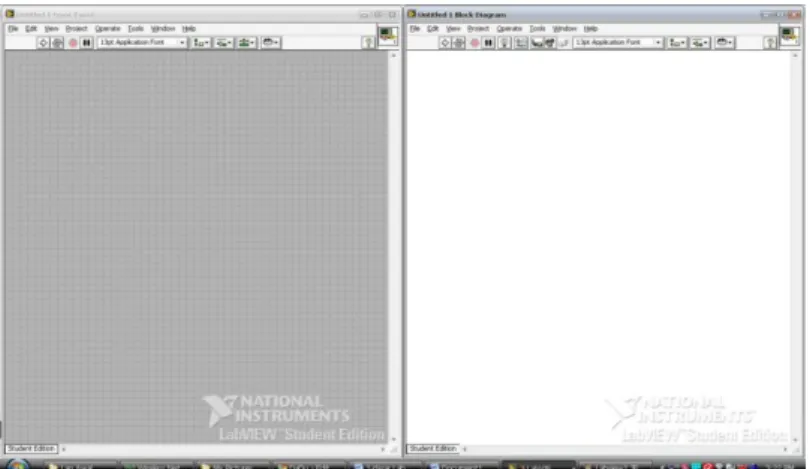Open Operate menu in Front Panel
Screen dimensions: 810x469
coord(107,28)
